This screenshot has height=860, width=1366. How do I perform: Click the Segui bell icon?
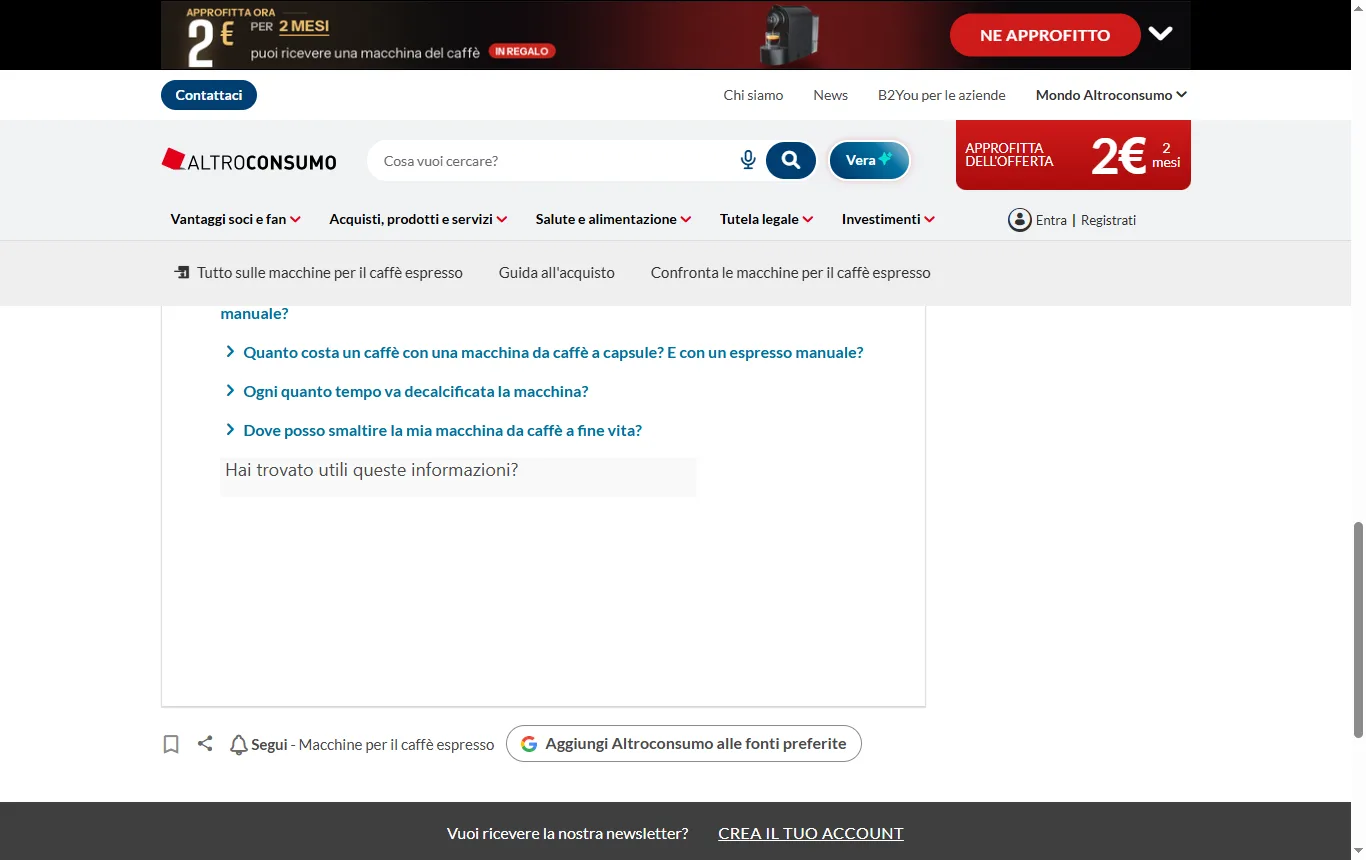pyautogui.click(x=238, y=744)
